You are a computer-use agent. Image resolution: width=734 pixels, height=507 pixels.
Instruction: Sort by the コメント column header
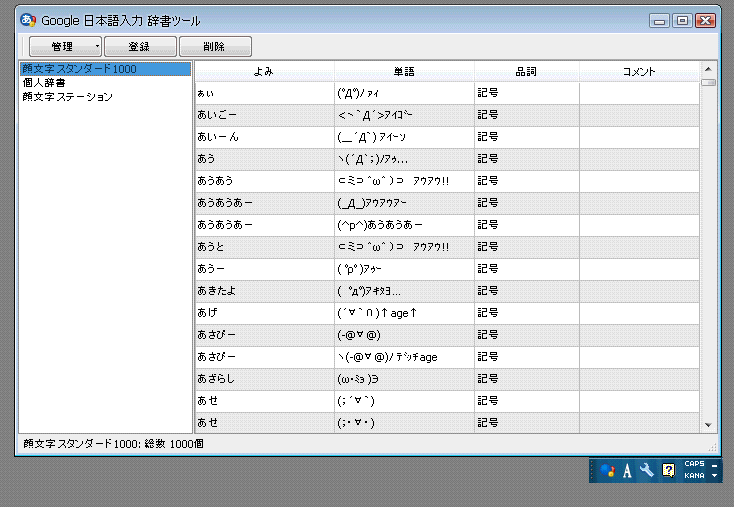click(x=639, y=72)
